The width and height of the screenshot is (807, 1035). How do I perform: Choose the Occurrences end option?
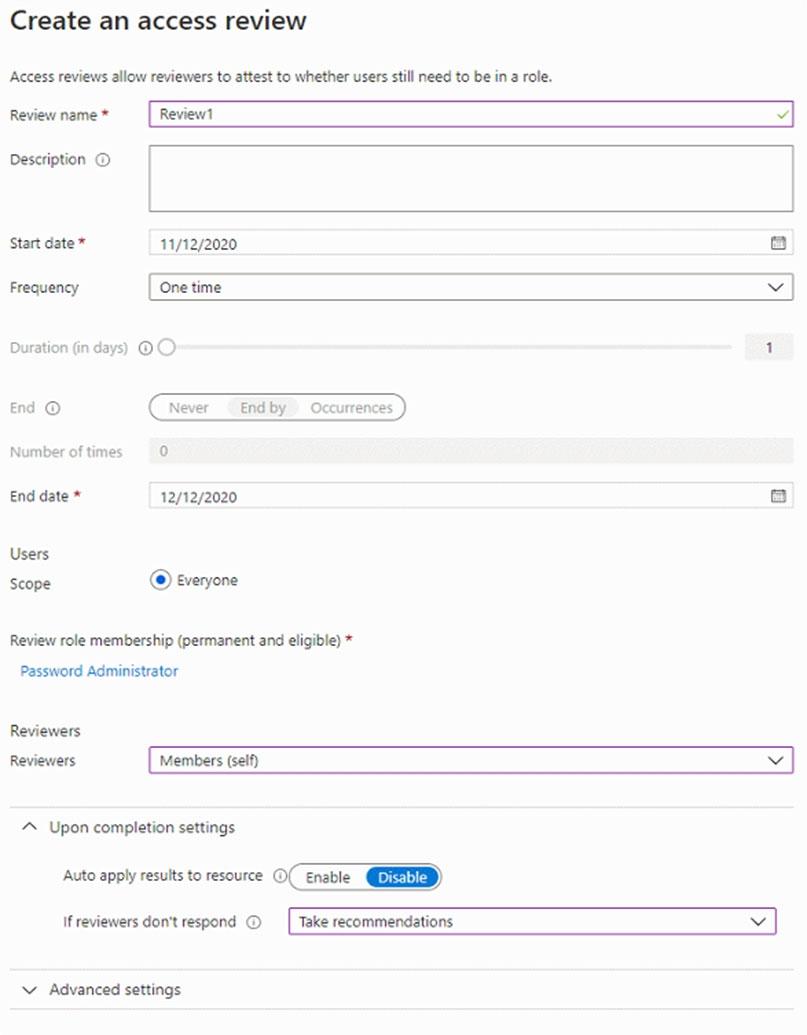[x=351, y=408]
